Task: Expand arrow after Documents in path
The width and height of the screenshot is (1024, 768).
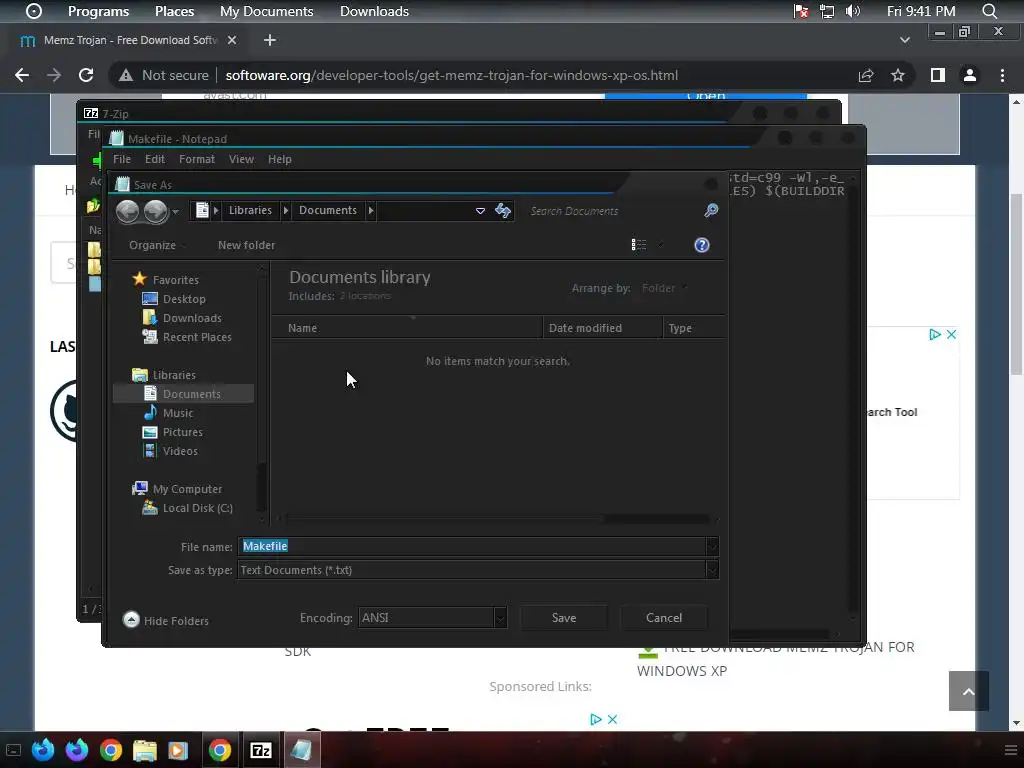Action: click(x=371, y=210)
